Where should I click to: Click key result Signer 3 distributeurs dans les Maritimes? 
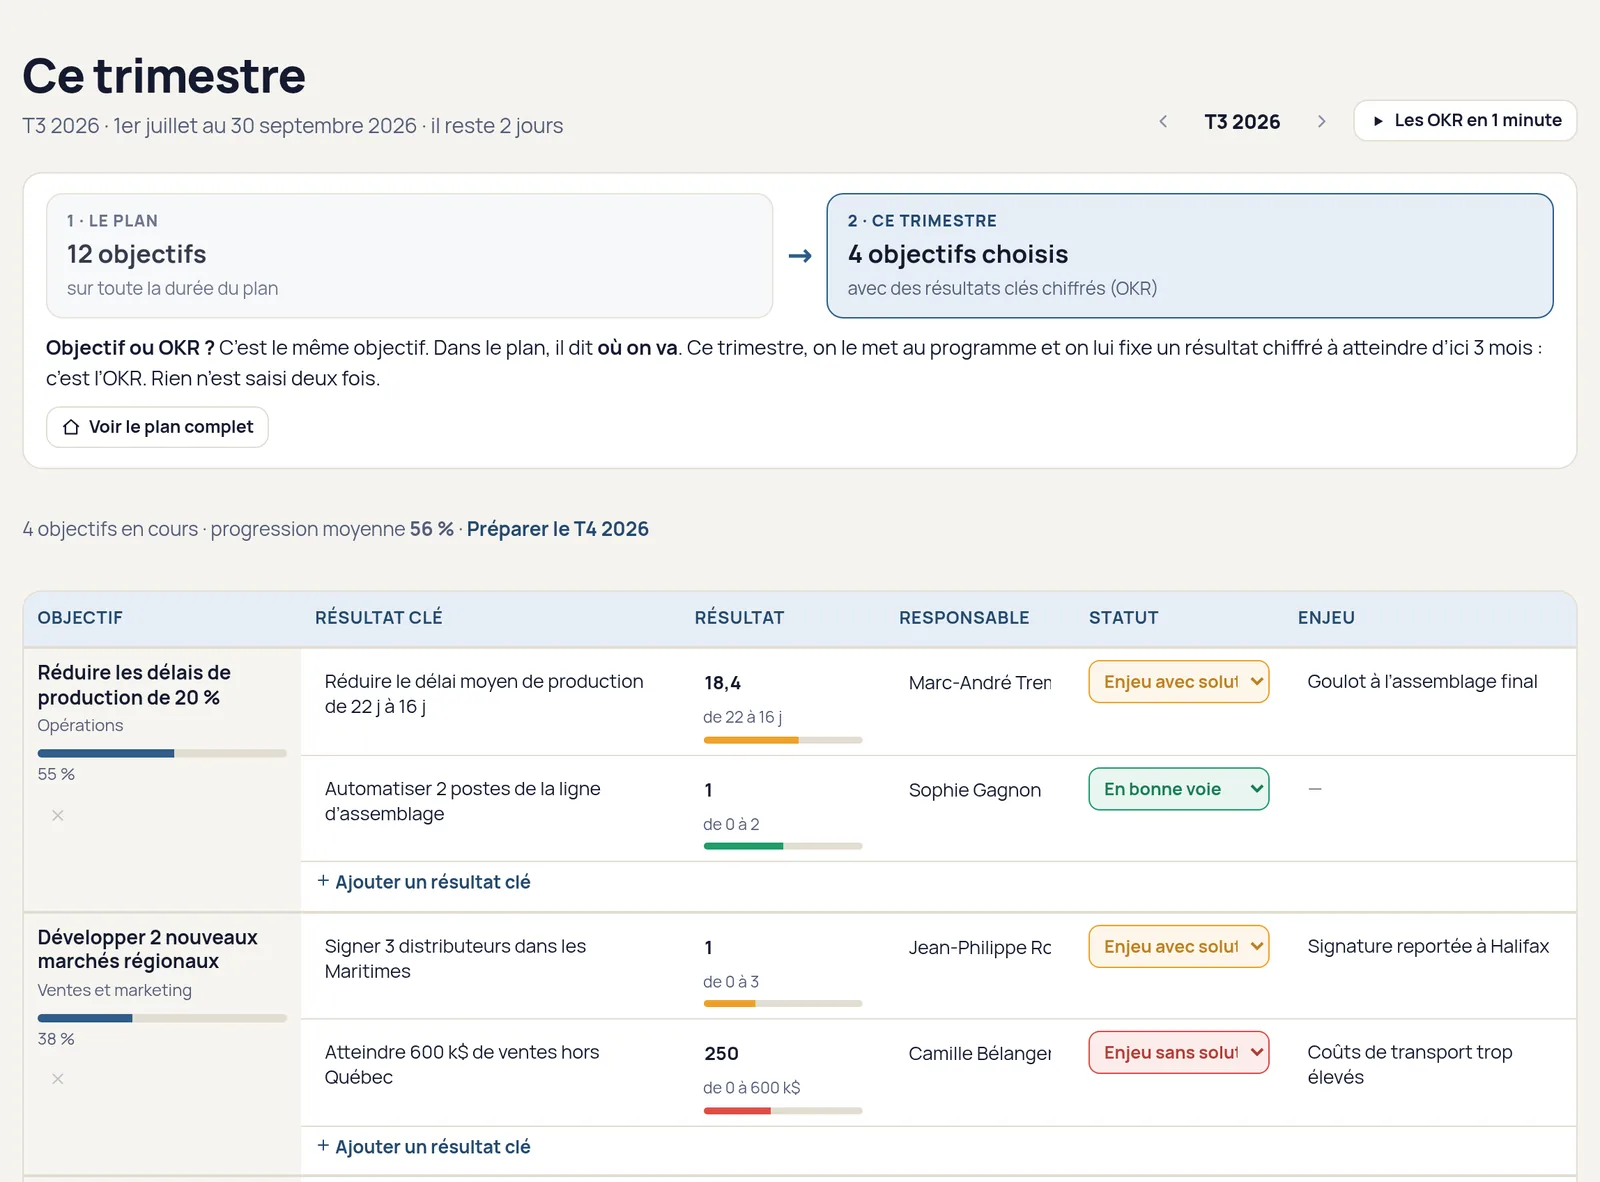pyautogui.click(x=455, y=958)
